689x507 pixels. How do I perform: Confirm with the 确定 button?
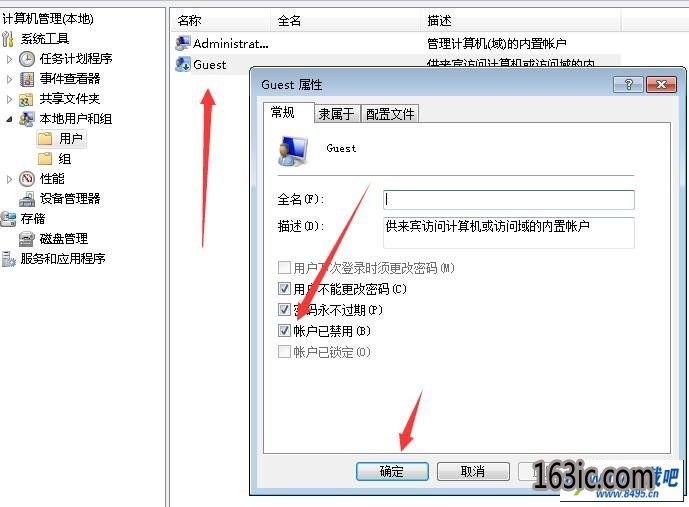coord(392,471)
